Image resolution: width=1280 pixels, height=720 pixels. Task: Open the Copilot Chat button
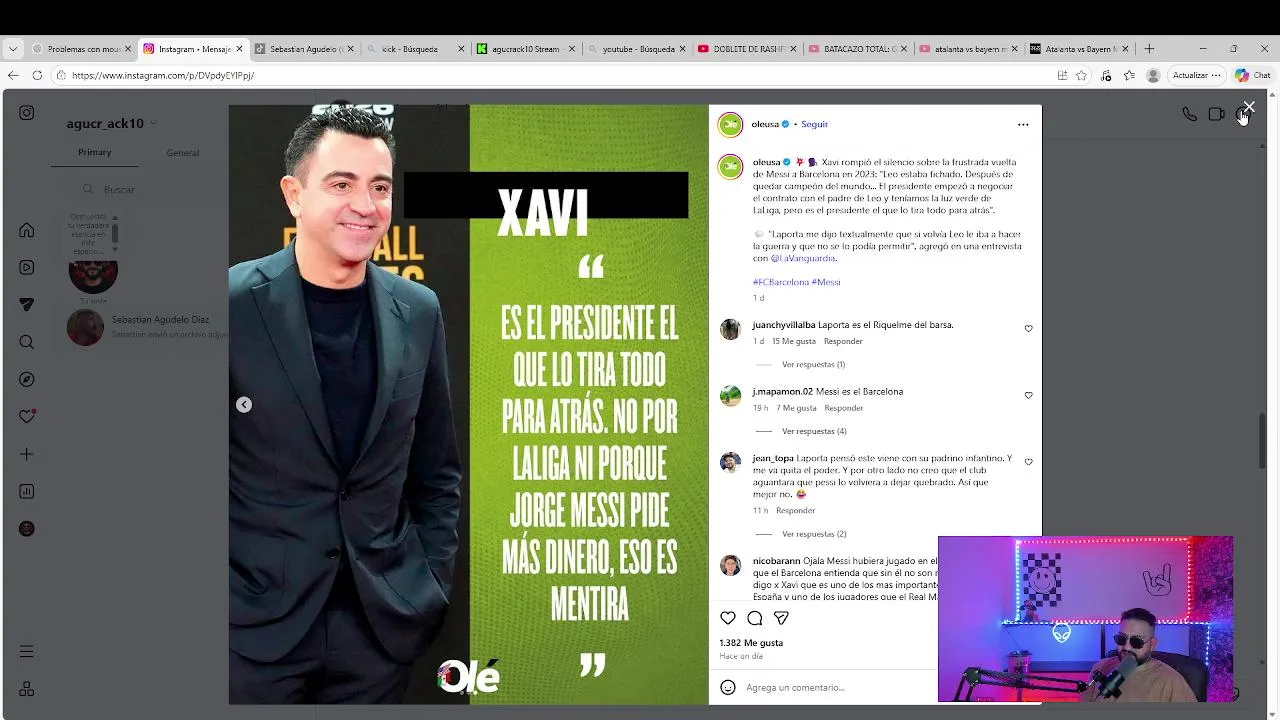pos(1253,75)
